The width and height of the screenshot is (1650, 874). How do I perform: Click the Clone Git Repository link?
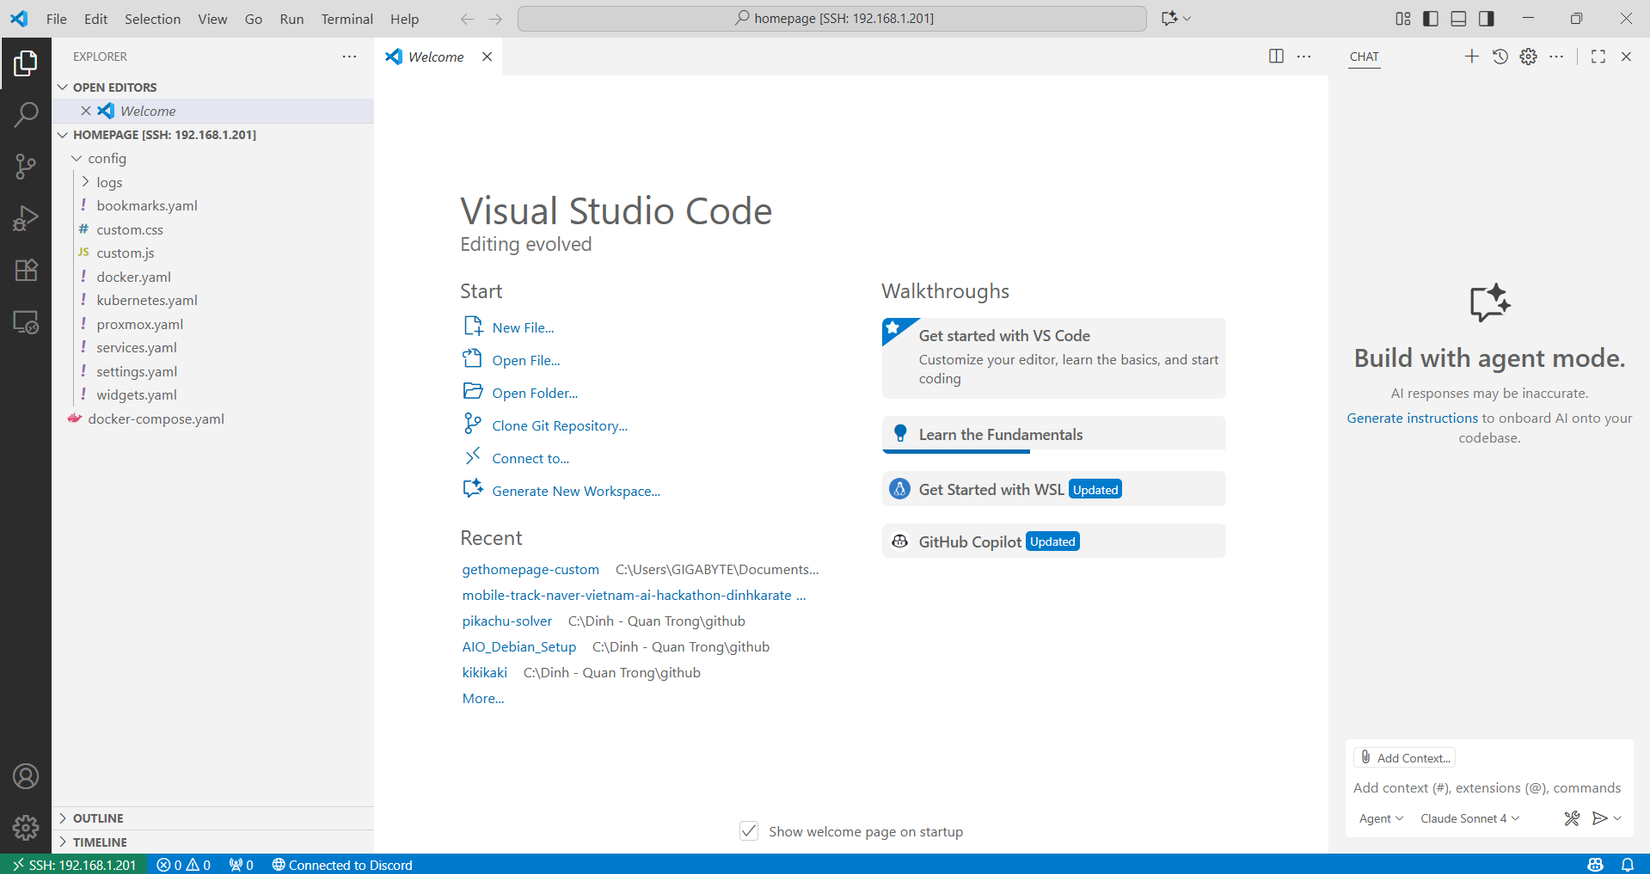[559, 426]
